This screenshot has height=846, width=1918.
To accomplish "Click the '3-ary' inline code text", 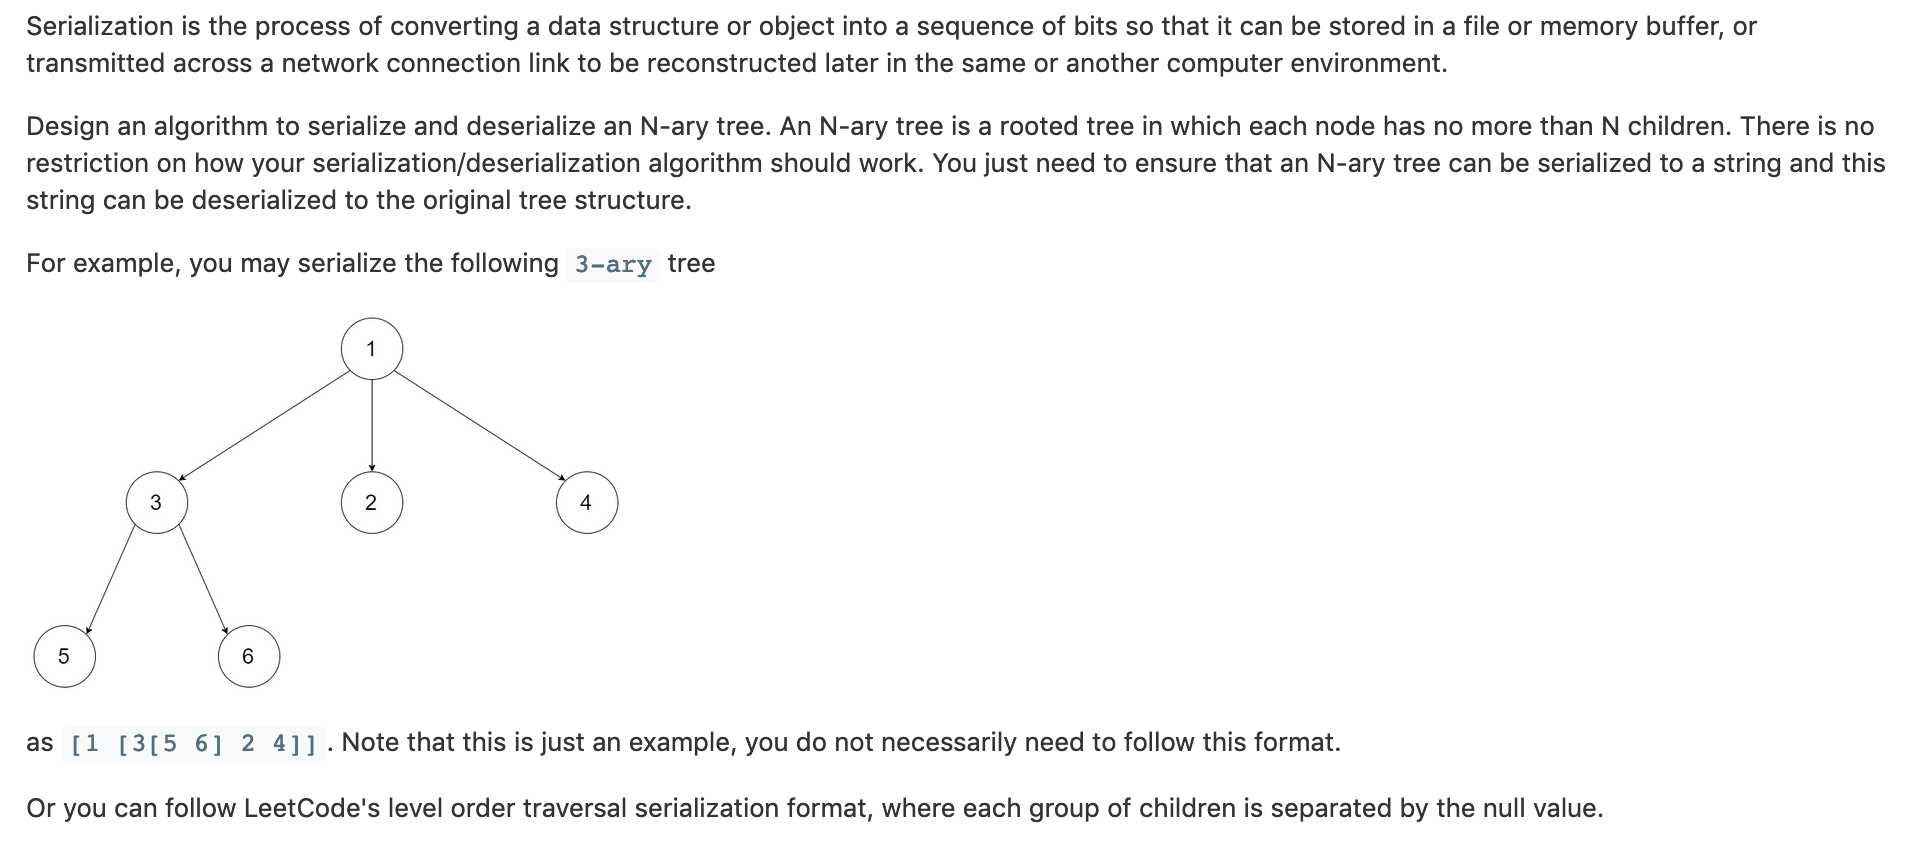I will click(613, 265).
